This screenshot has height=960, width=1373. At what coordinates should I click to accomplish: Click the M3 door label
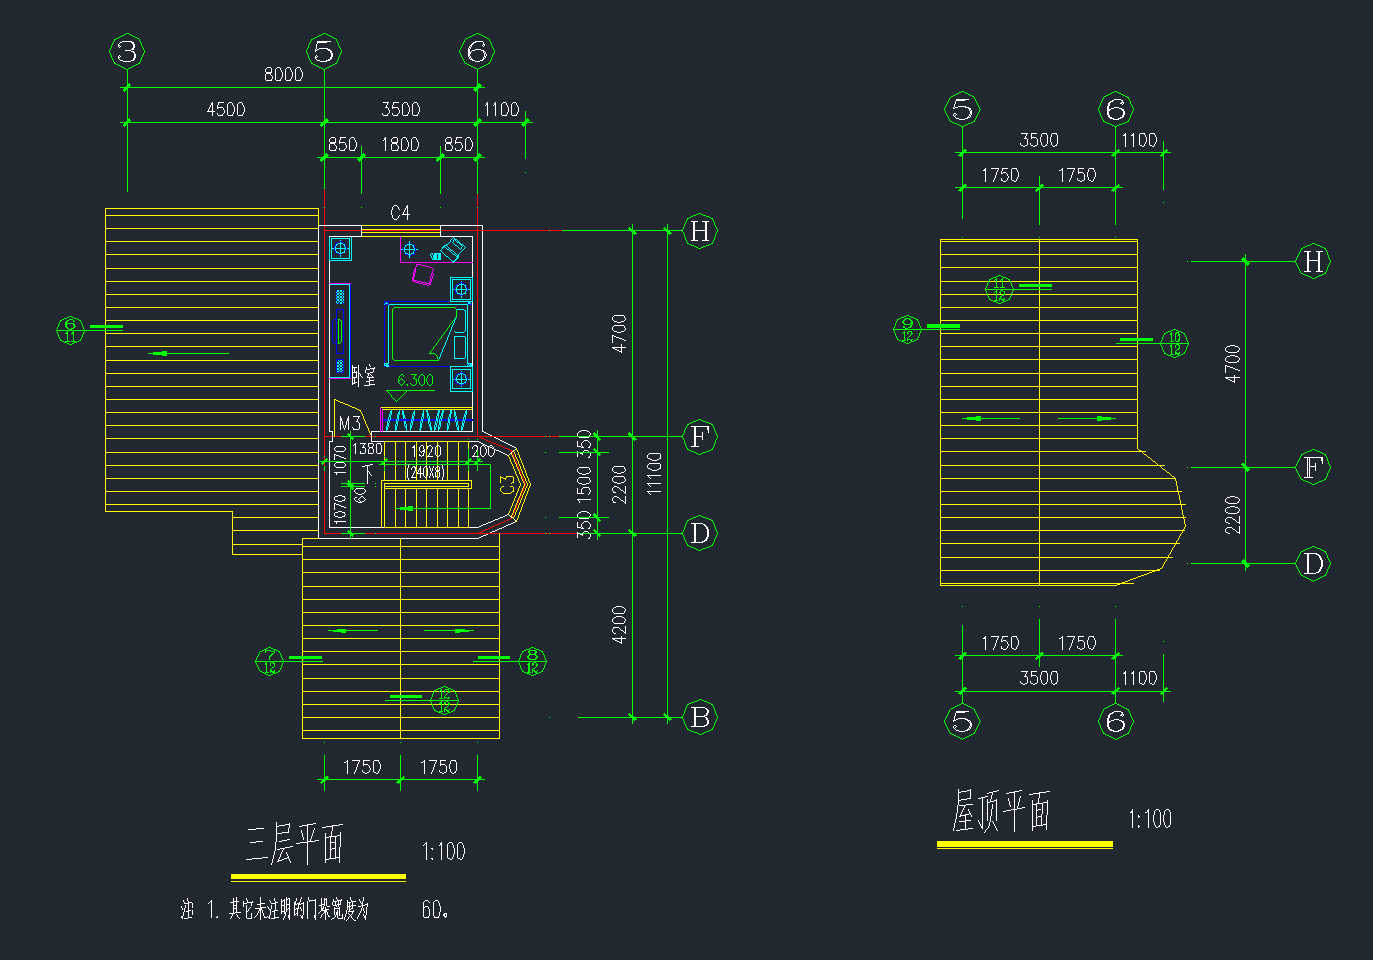pyautogui.click(x=349, y=423)
